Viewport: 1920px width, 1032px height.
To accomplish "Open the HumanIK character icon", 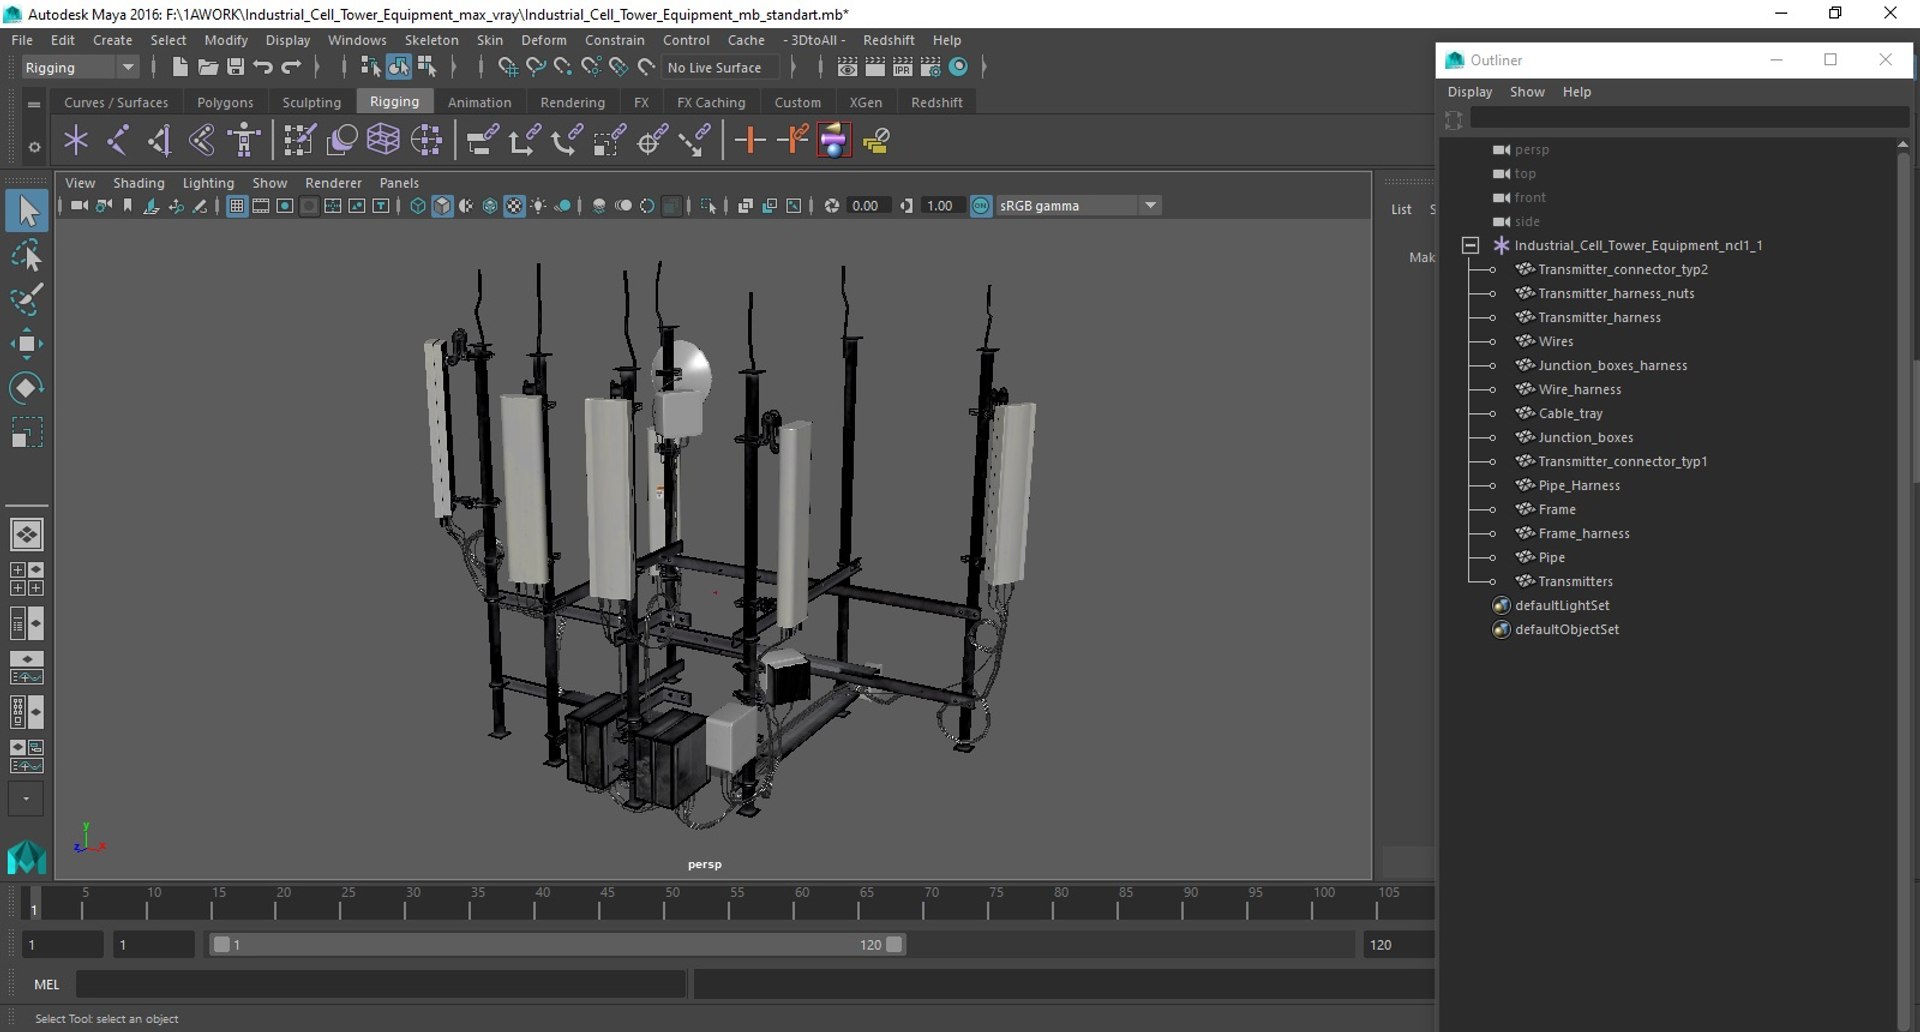I will [x=244, y=140].
